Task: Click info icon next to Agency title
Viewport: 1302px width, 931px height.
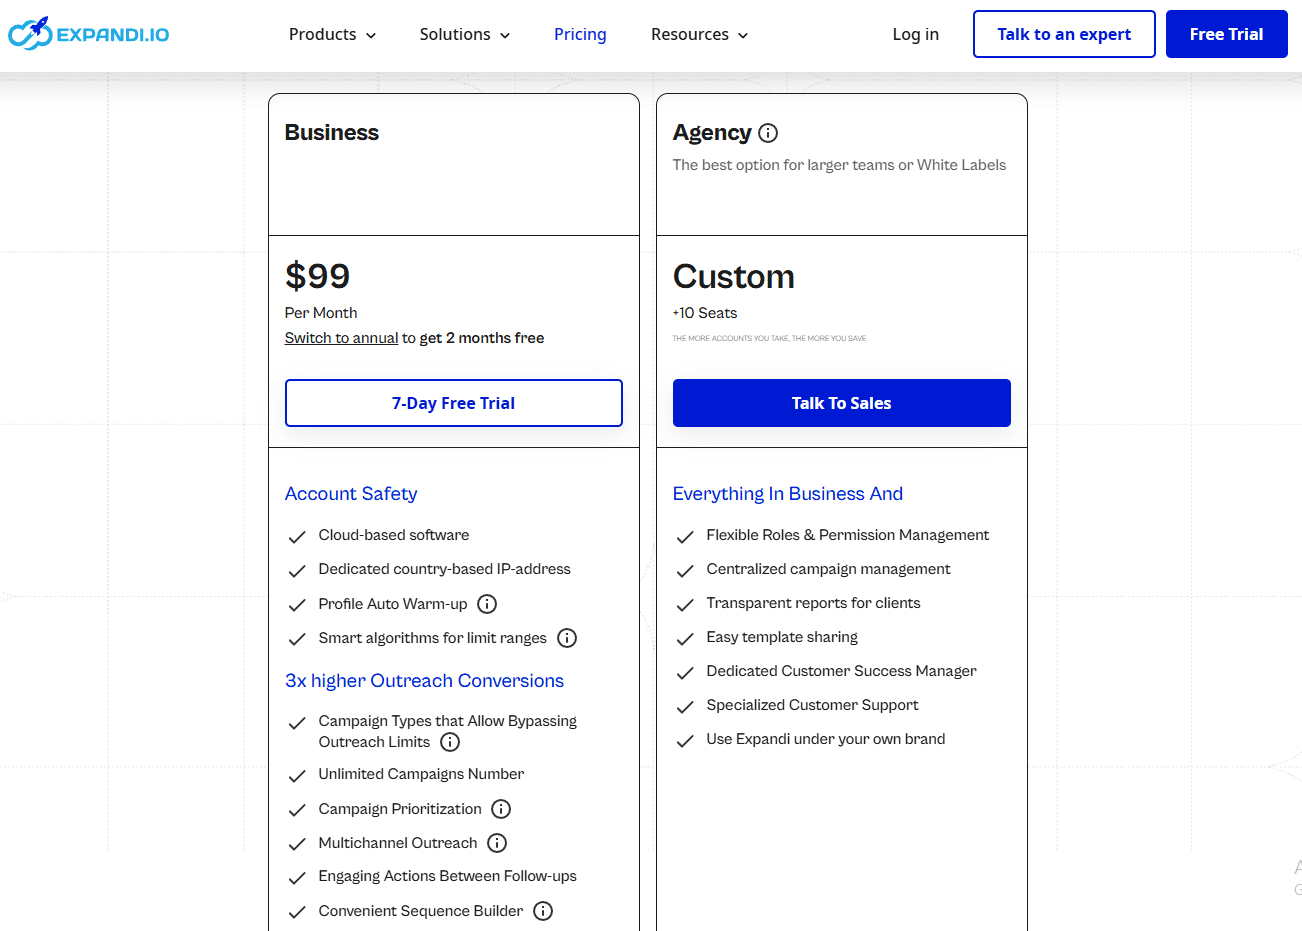Action: (x=768, y=133)
